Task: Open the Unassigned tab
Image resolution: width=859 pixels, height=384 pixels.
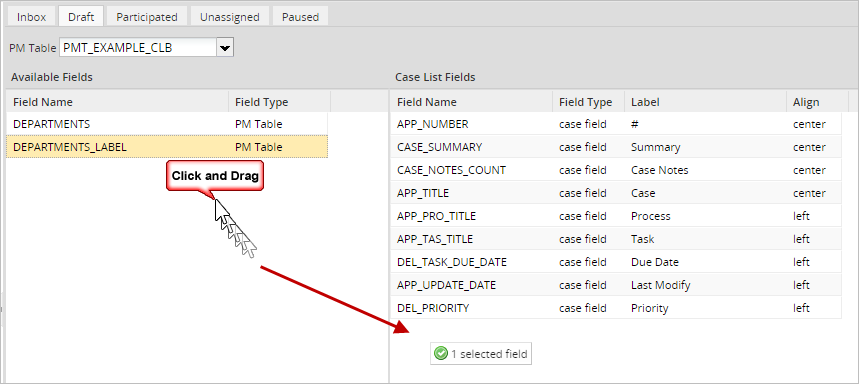Action: (230, 17)
